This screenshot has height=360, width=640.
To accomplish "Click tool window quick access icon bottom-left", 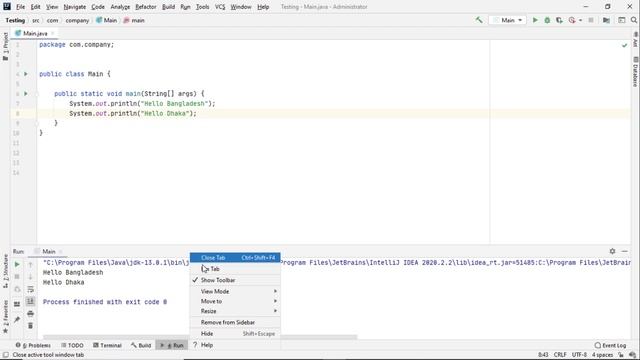I will (5, 355).
